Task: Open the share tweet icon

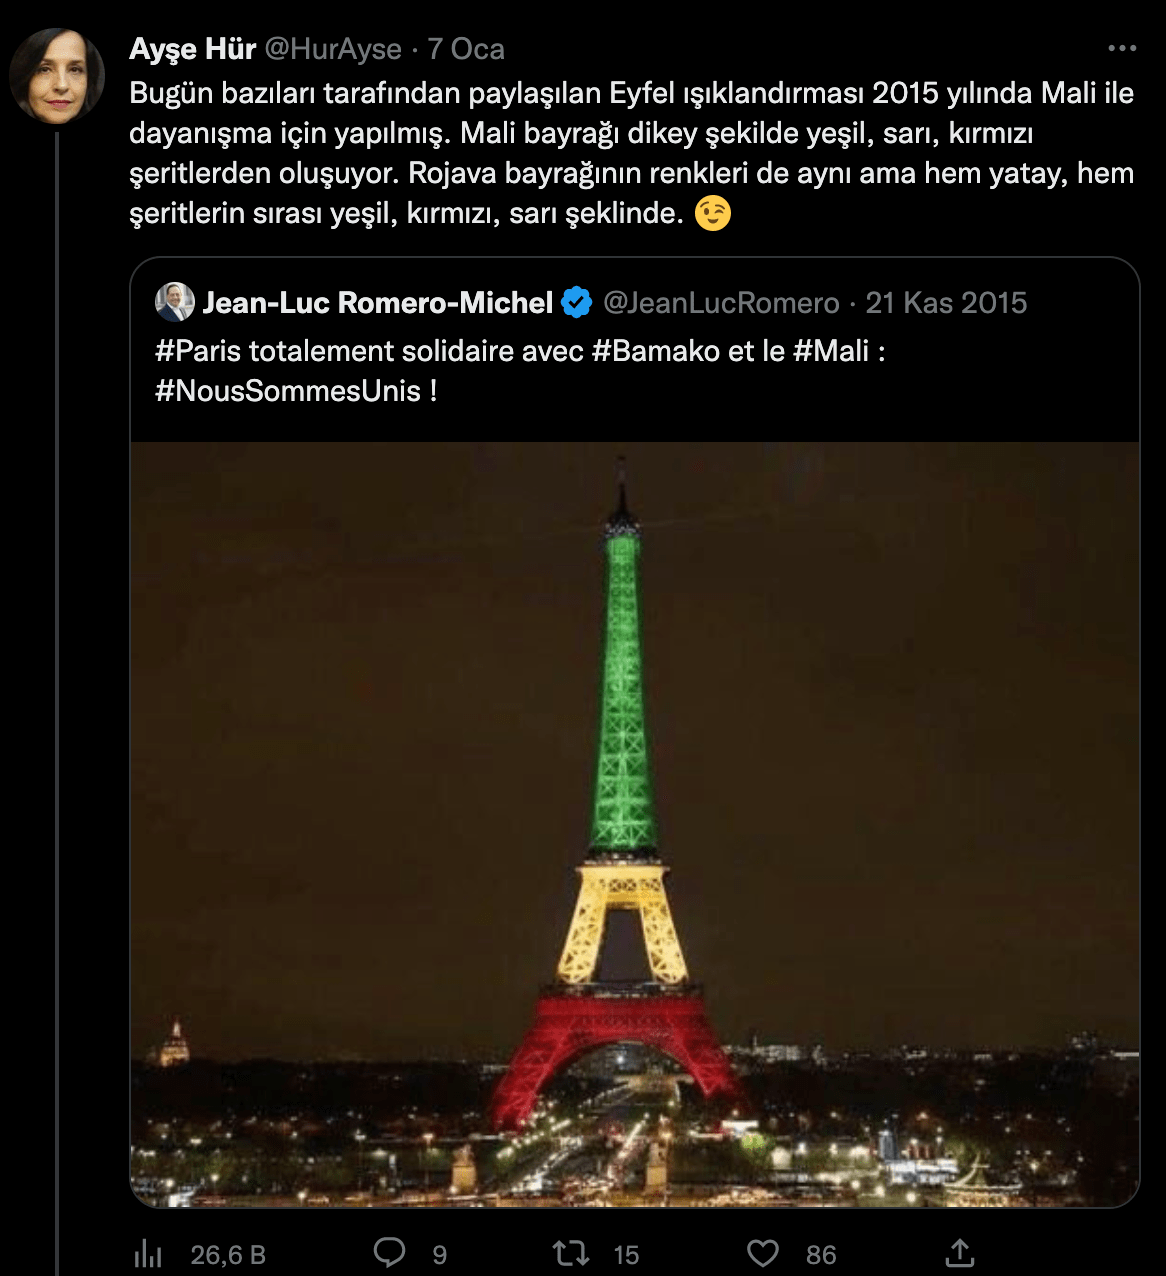Action: point(959,1253)
